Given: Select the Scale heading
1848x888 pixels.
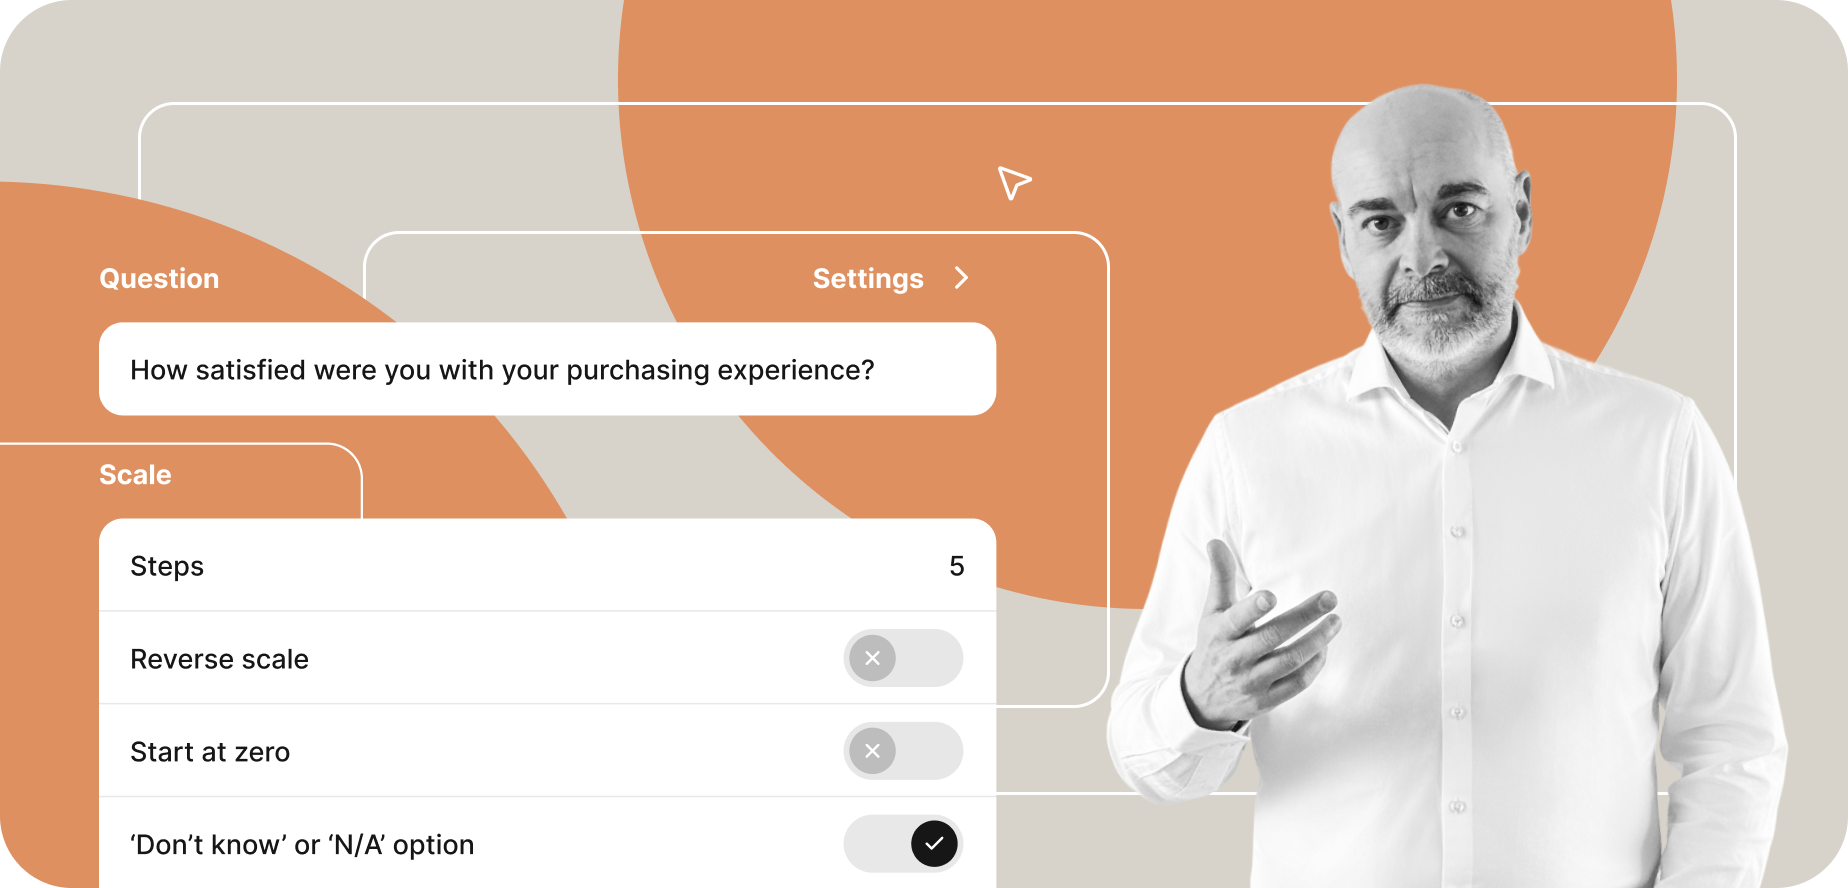Looking at the screenshot, I should coord(135,475).
